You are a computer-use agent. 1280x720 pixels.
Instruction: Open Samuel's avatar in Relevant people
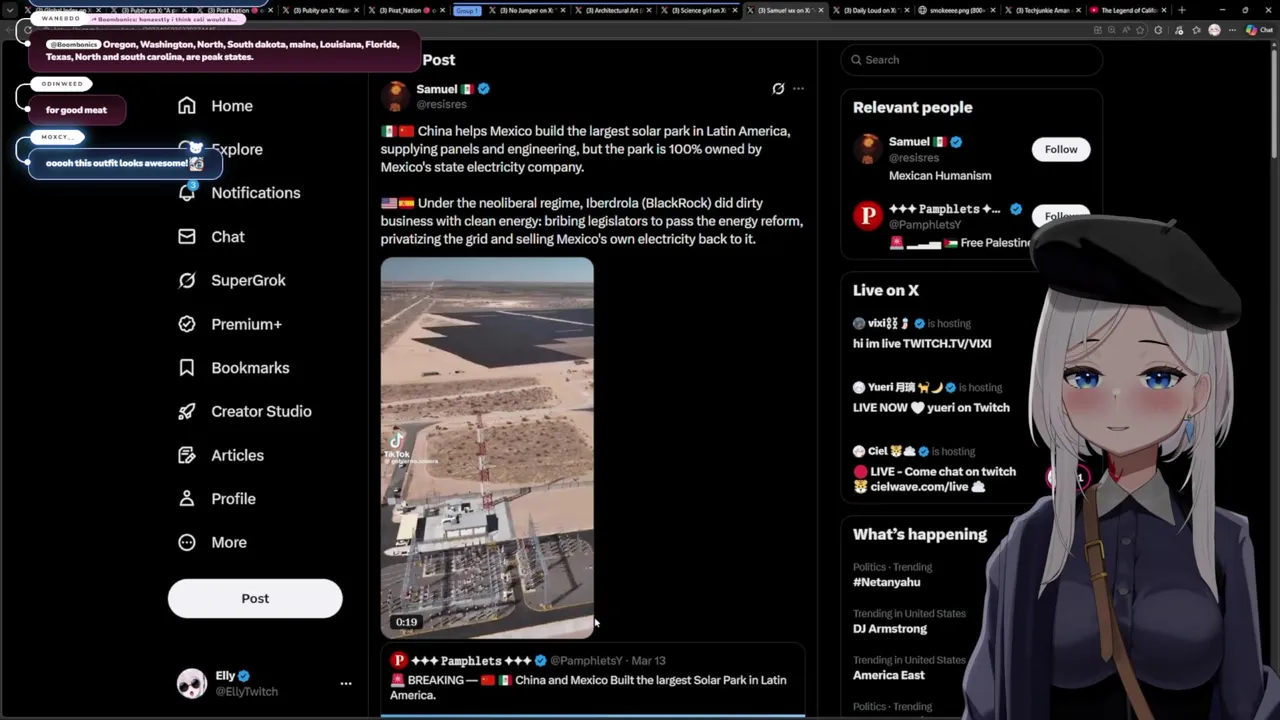tap(868, 149)
